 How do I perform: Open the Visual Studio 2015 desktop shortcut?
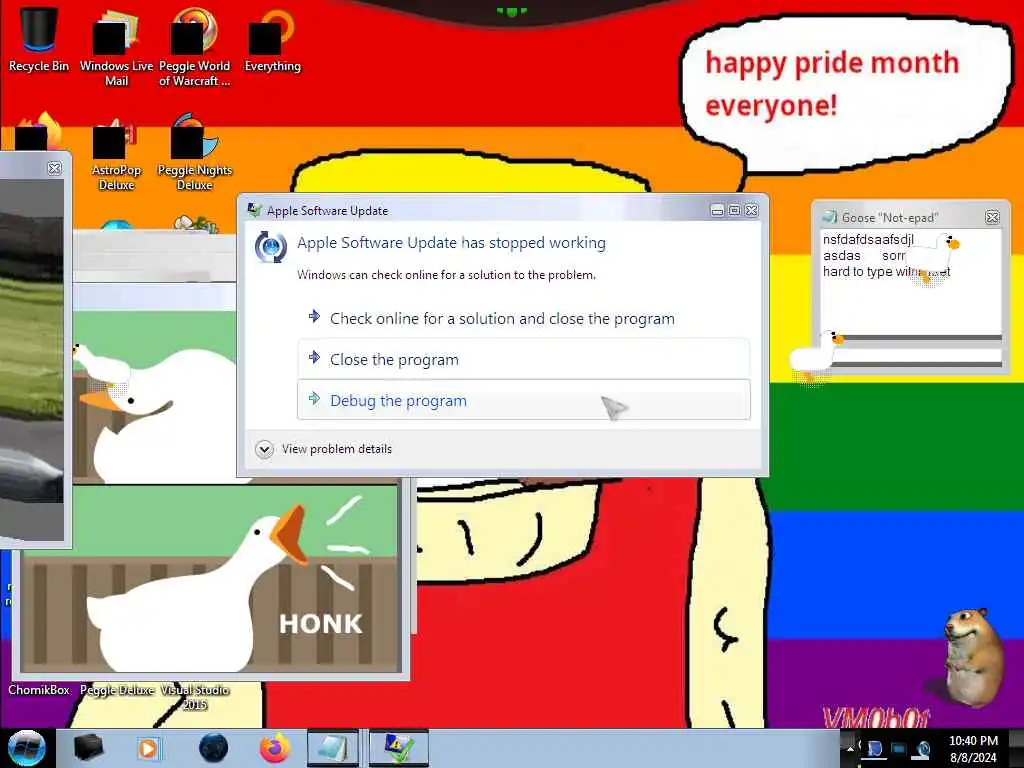click(x=195, y=697)
